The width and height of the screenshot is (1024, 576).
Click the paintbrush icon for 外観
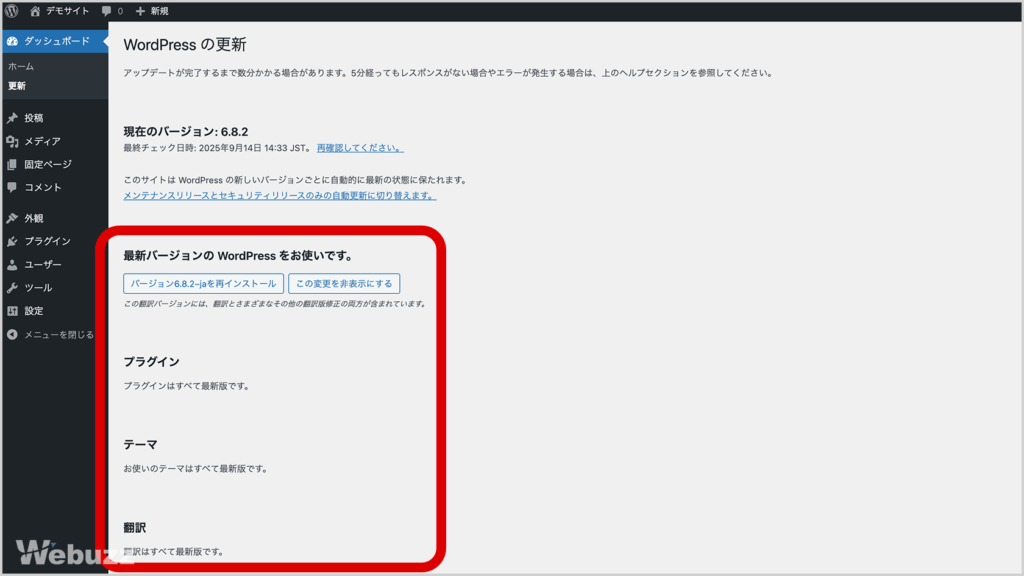(x=12, y=218)
